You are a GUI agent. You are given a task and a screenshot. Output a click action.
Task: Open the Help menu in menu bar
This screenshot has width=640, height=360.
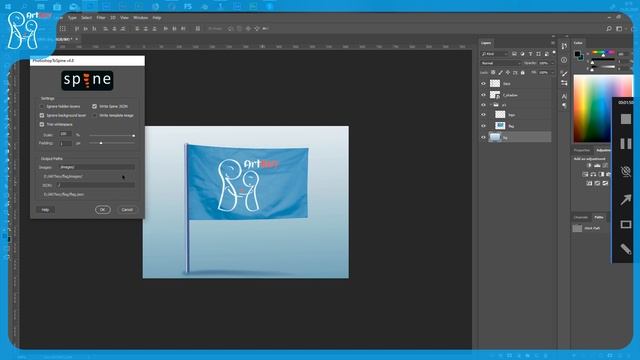click(x=157, y=18)
